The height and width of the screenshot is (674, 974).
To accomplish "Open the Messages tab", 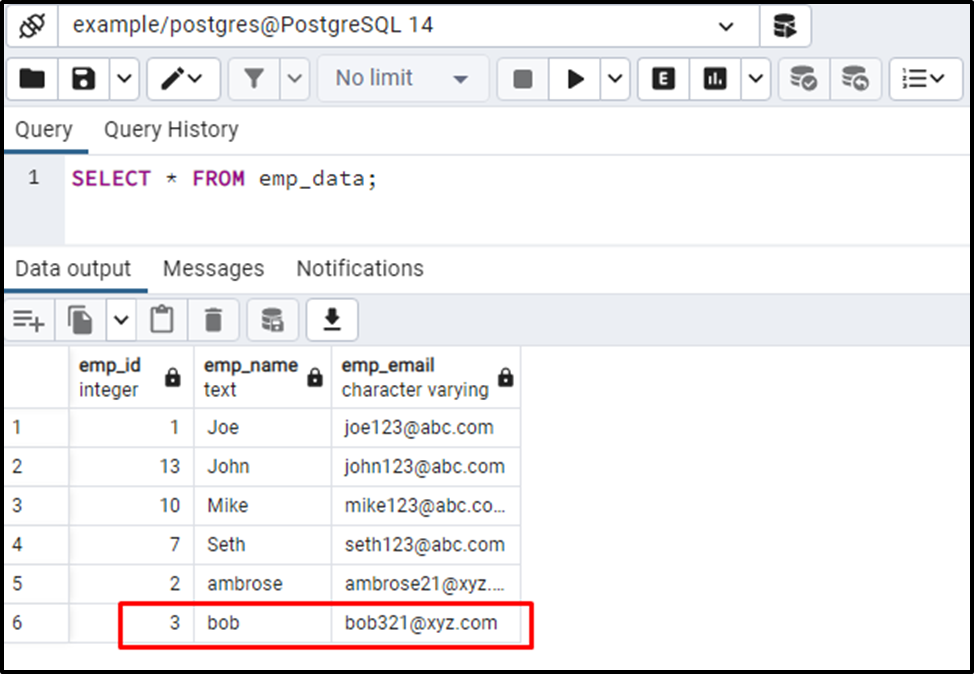I will tap(213, 268).
